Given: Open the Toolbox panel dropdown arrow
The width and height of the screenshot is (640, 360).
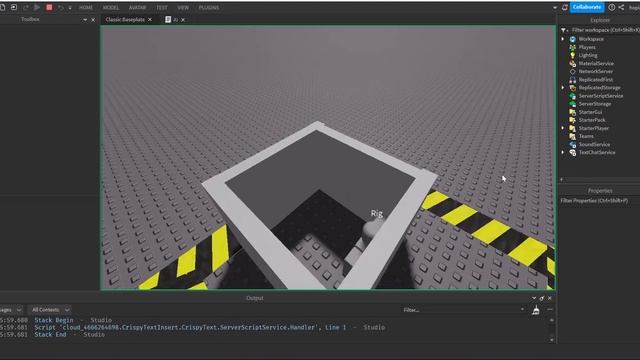Looking at the screenshot, I should (x=85, y=20).
